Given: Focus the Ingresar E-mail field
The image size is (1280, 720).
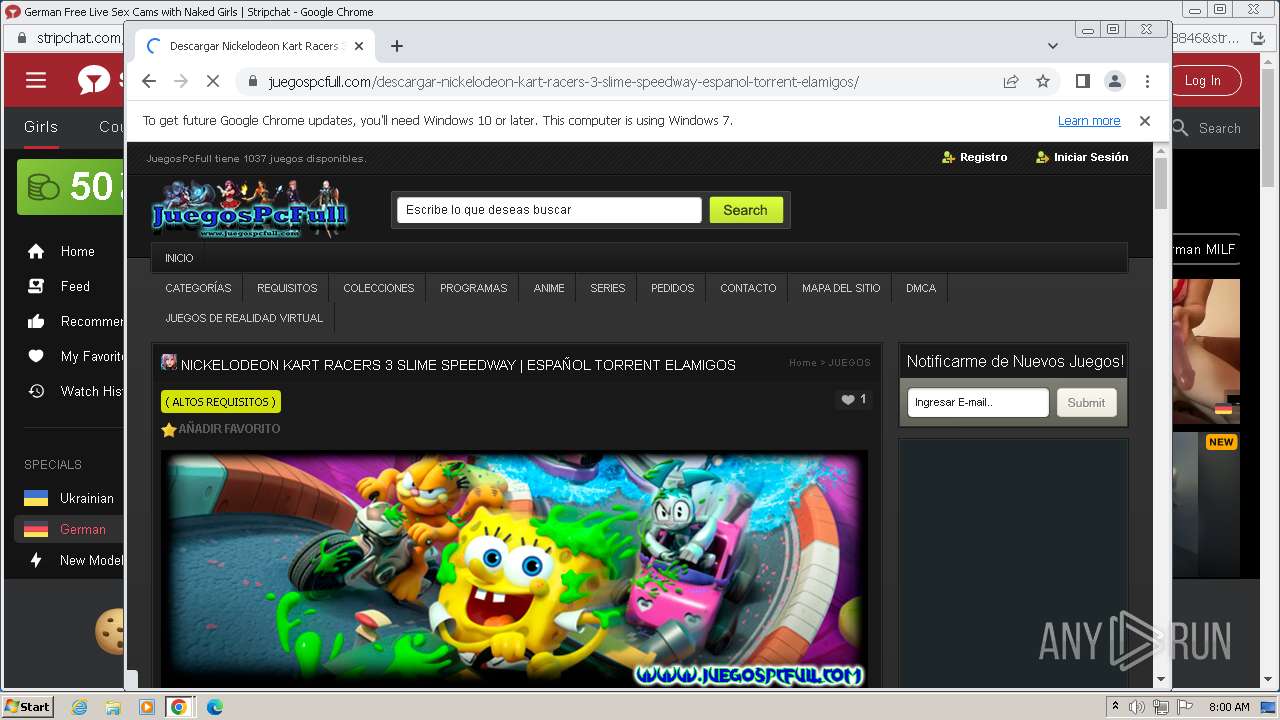Looking at the screenshot, I should click(x=978, y=402).
